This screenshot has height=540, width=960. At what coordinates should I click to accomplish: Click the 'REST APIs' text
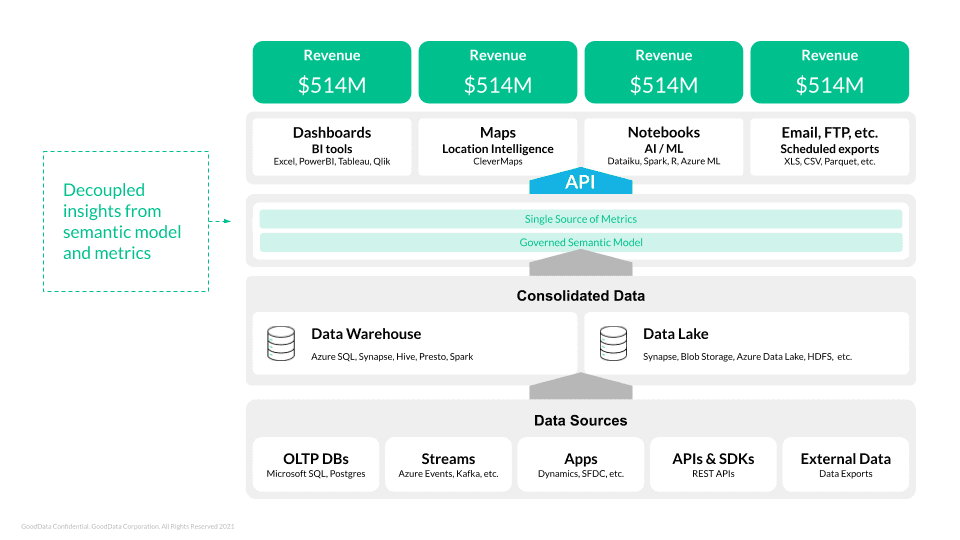713,474
